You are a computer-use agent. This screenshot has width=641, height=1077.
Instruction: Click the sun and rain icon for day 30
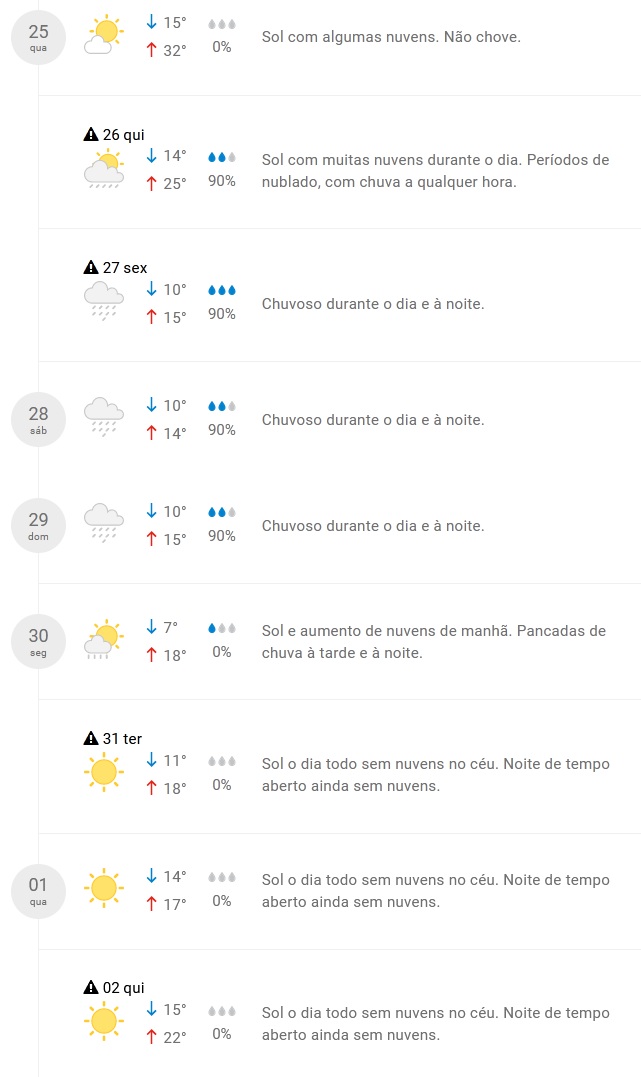(103, 640)
